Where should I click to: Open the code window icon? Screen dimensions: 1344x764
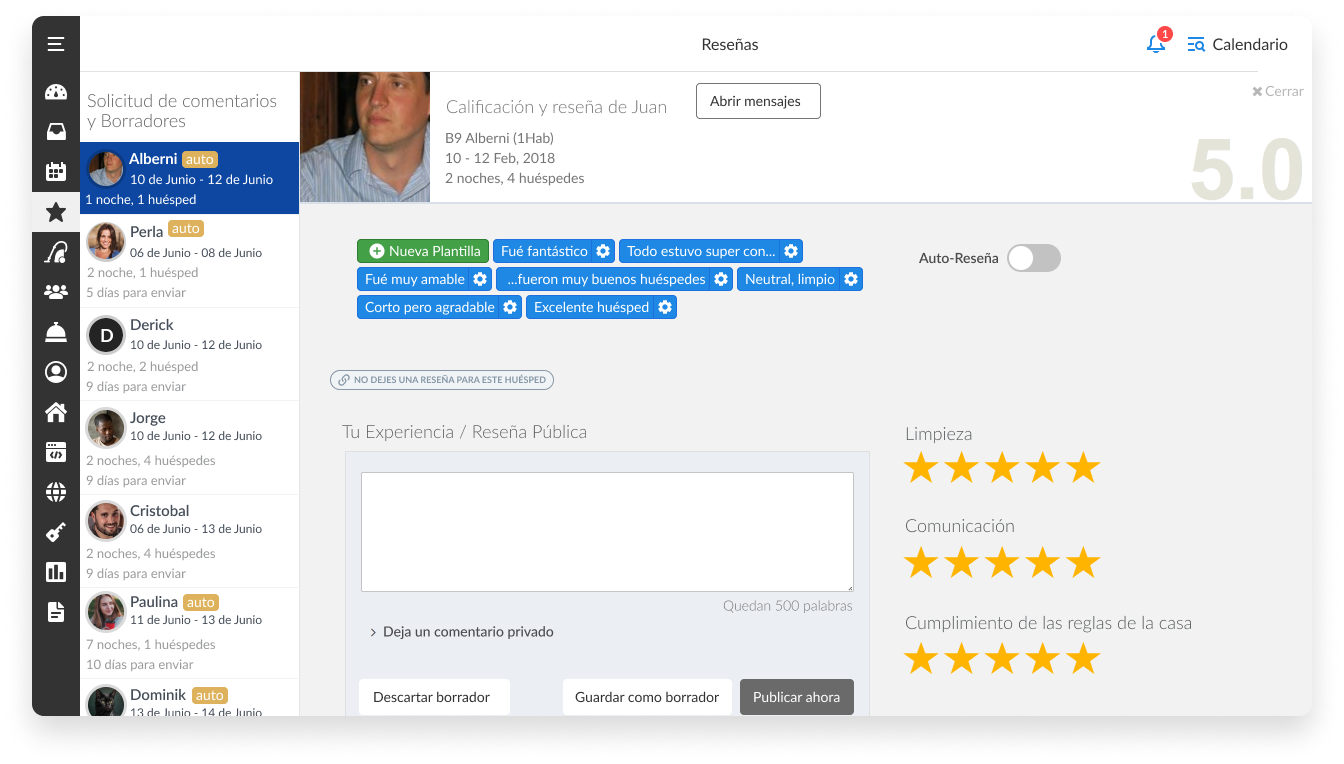56,452
